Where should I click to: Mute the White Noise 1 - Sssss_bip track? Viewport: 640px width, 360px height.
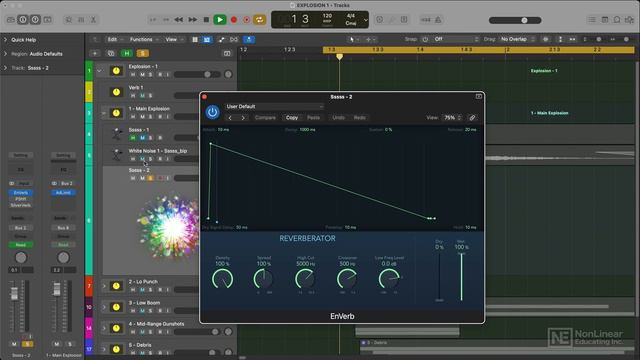(142, 158)
